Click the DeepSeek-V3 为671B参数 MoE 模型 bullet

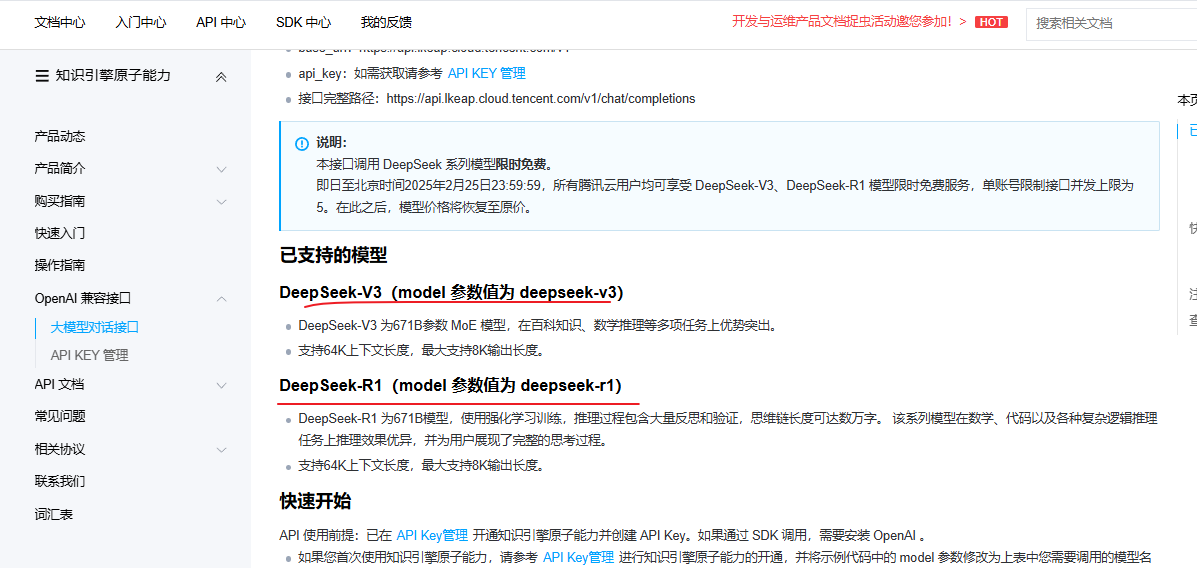537,326
